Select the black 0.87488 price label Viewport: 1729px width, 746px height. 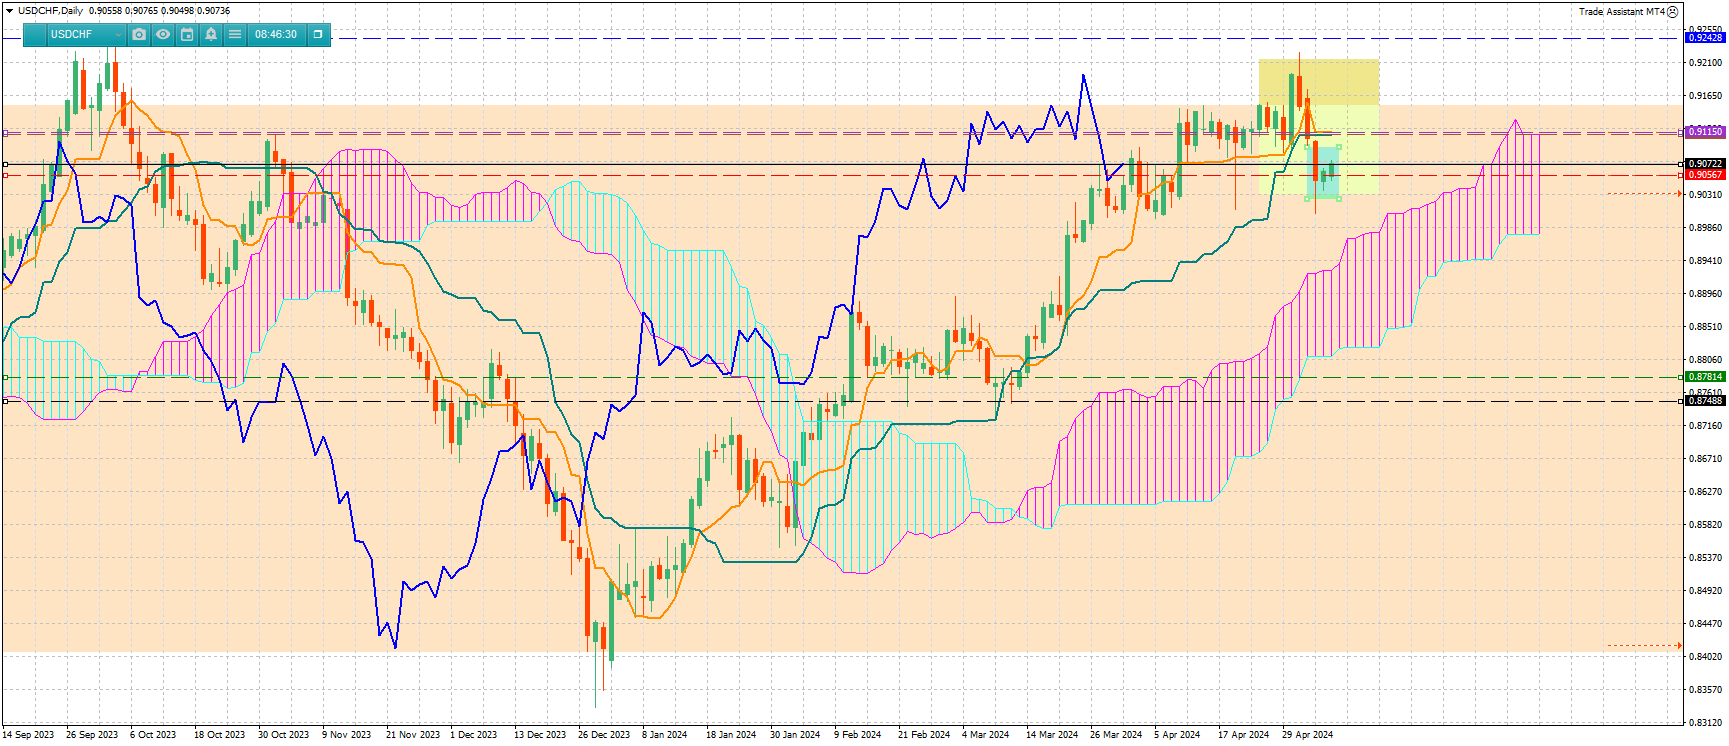pos(1705,401)
